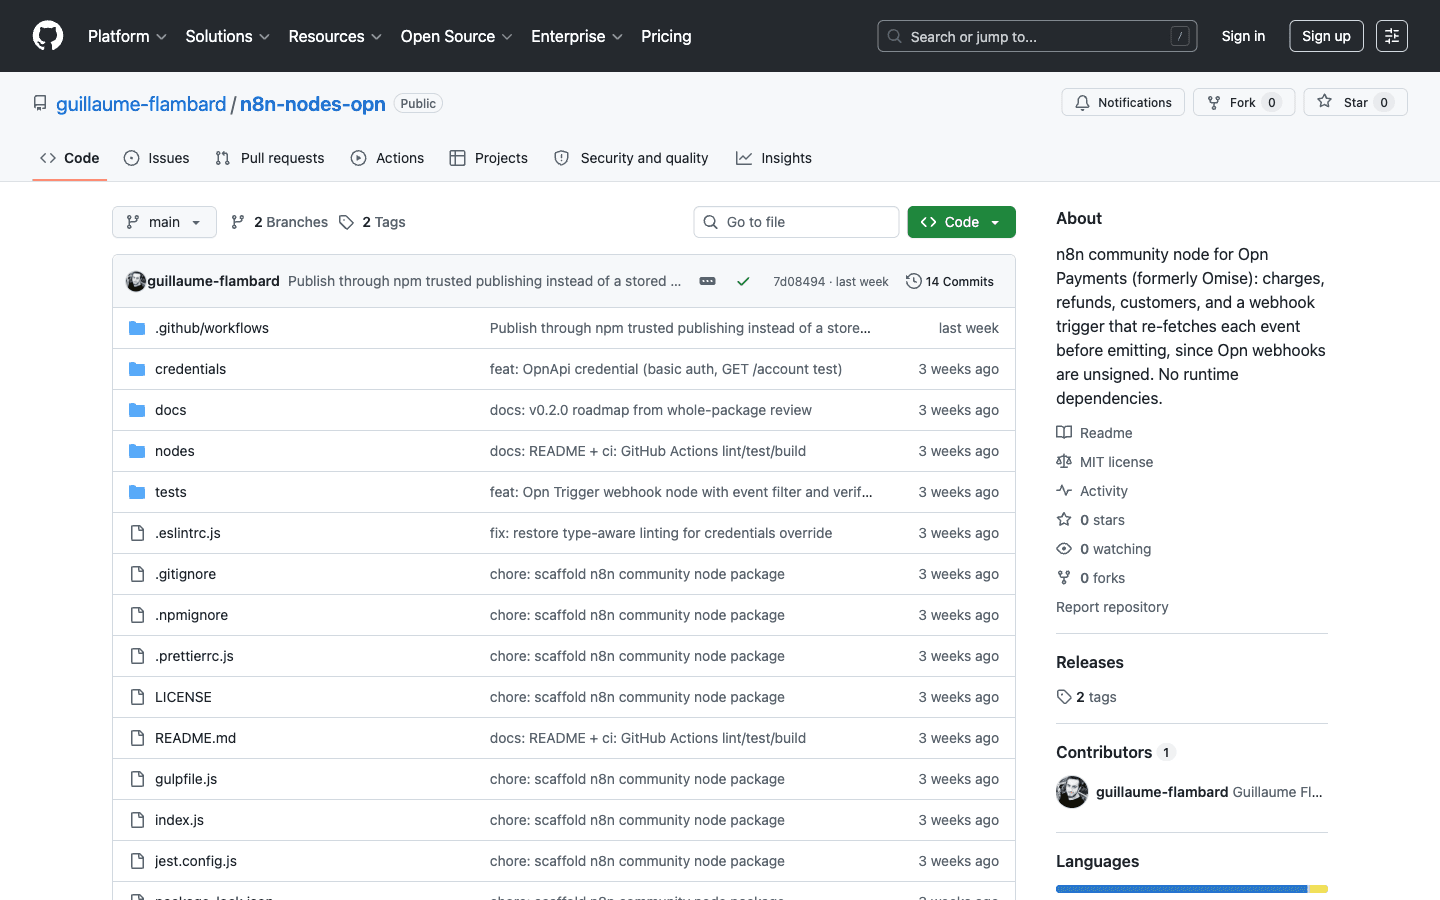Switch to the Code tab
Image resolution: width=1440 pixels, height=900 pixels.
coord(69,158)
